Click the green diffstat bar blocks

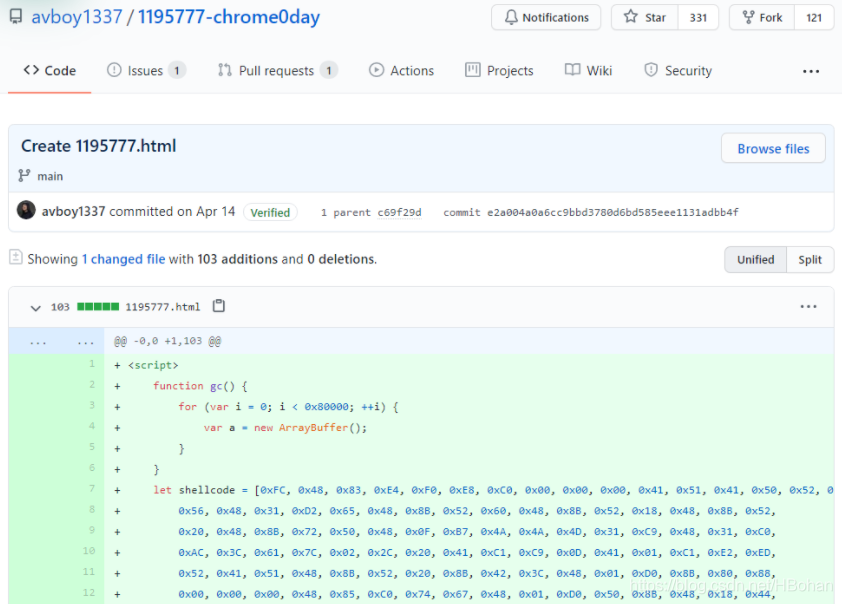98,307
